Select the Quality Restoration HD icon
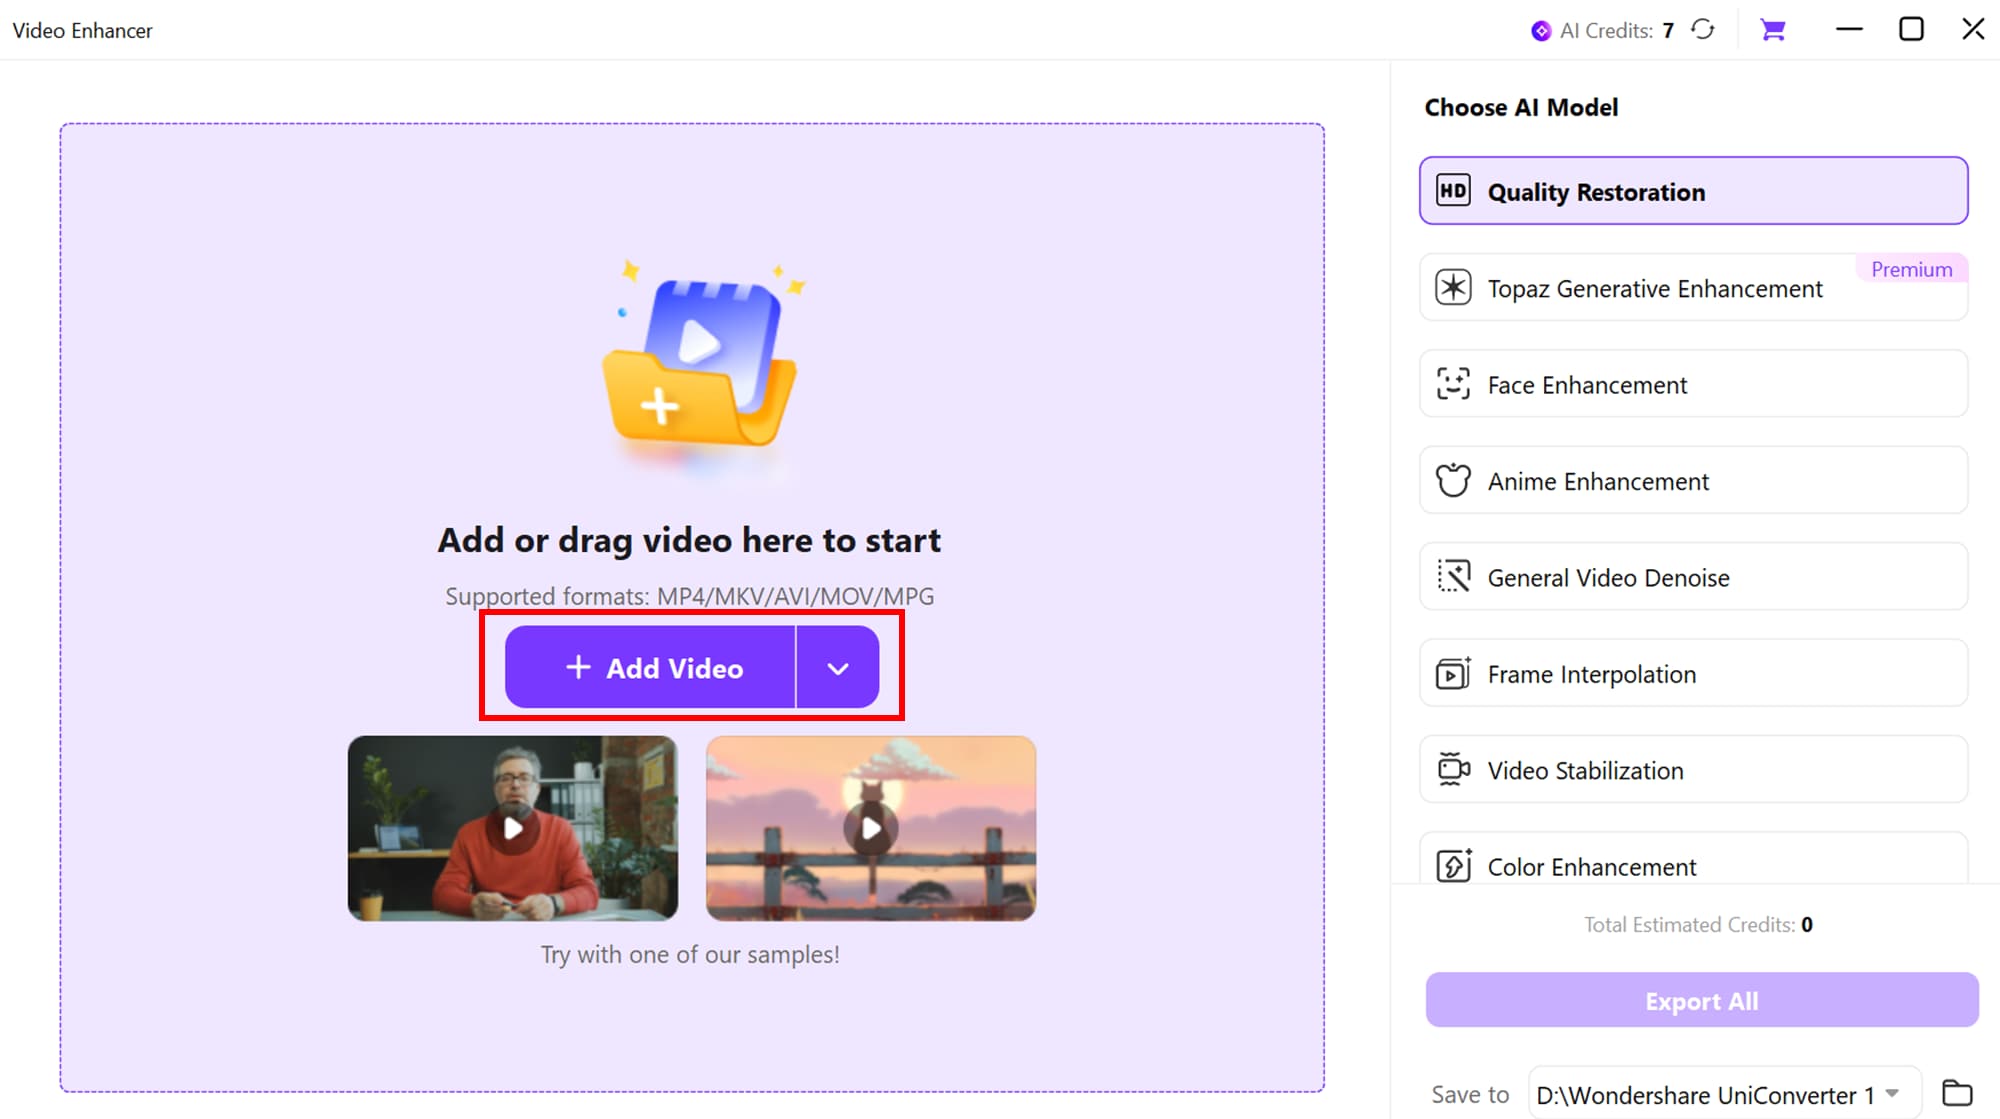Viewport: 2000px width, 1119px height. [x=1454, y=190]
